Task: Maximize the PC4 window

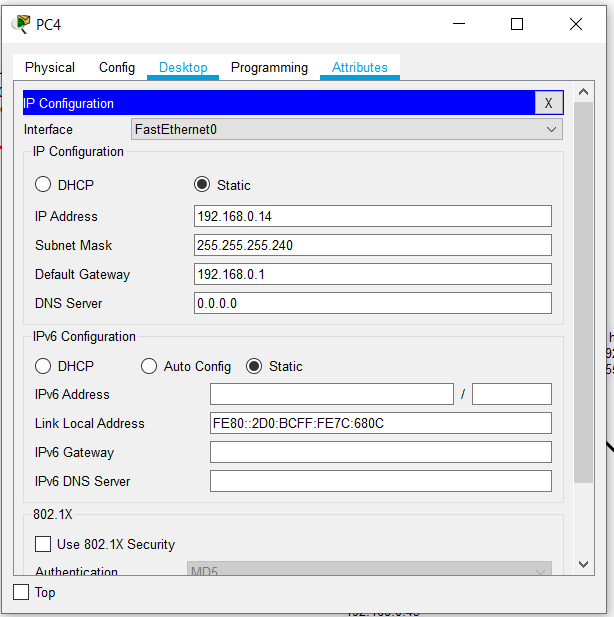Action: (517, 24)
